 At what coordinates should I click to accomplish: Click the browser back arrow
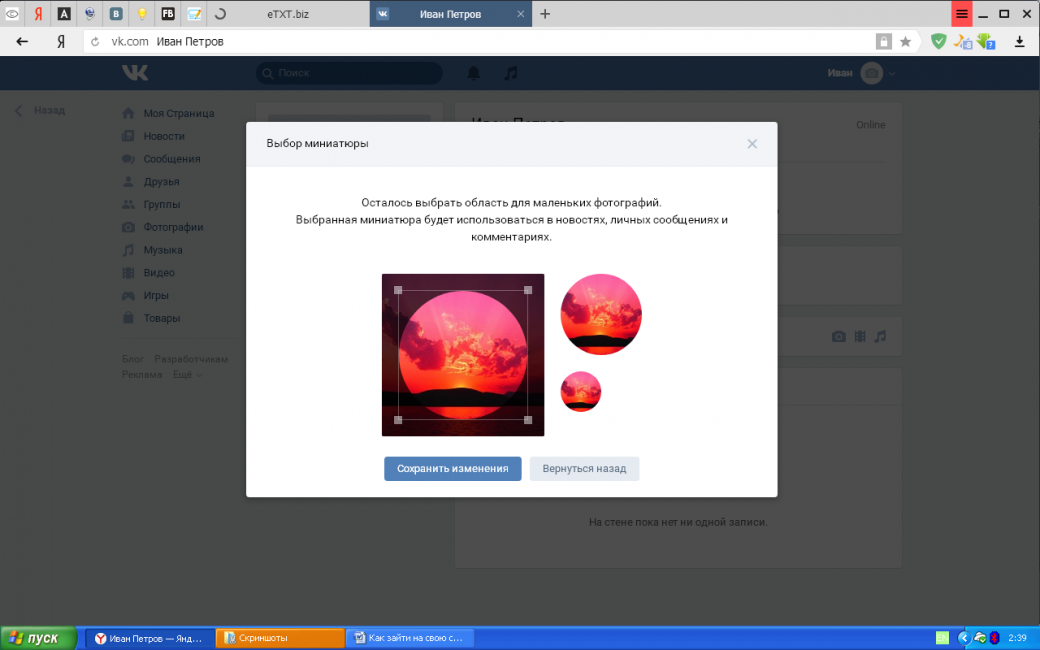[22, 42]
